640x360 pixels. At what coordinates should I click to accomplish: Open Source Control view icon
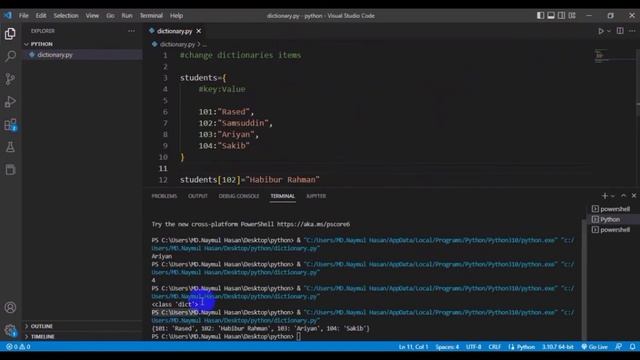click(x=10, y=79)
